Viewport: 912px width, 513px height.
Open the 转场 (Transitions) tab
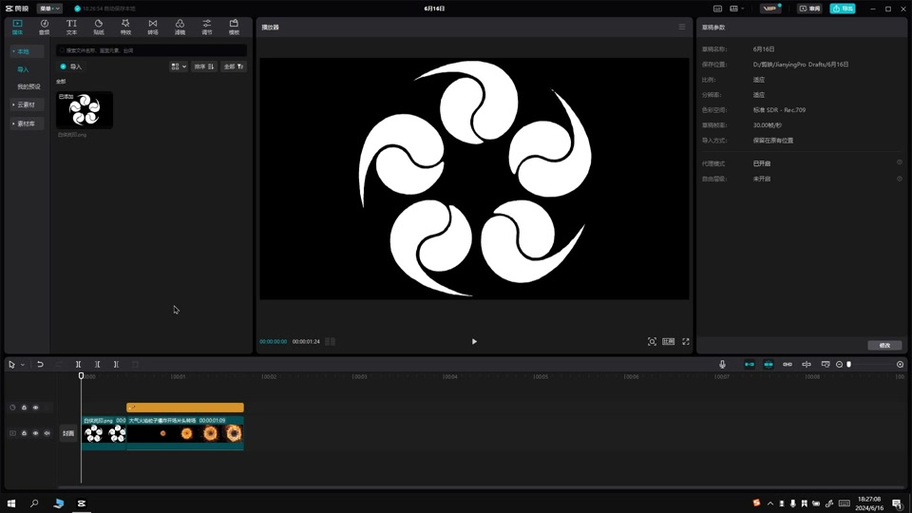point(153,27)
